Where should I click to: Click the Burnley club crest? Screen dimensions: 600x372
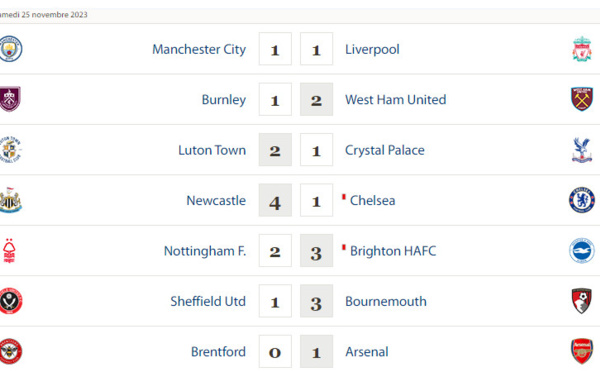pos(10,99)
